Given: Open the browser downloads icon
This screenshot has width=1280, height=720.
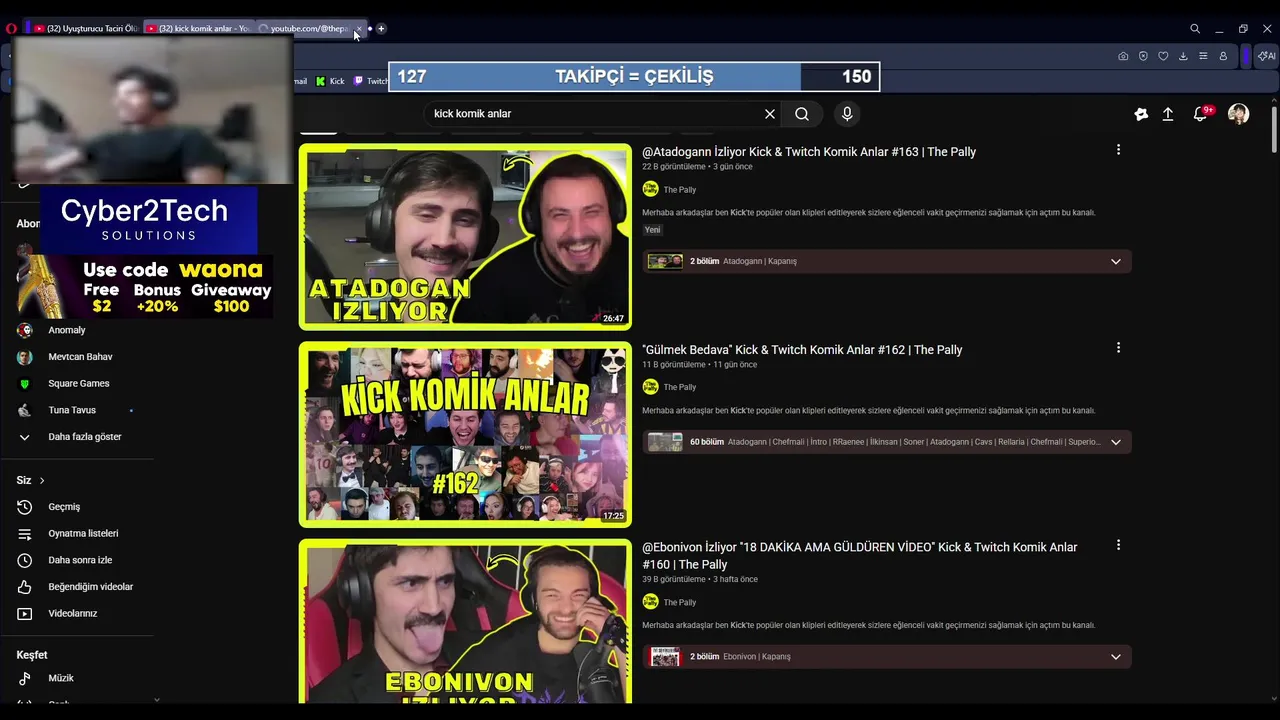Looking at the screenshot, I should point(1183,56).
